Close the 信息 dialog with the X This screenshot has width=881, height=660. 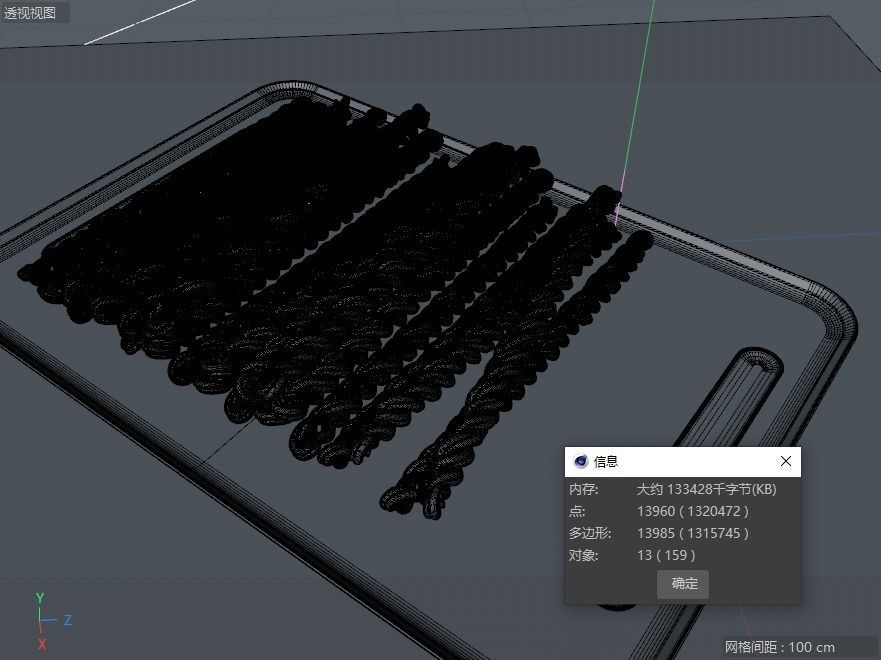(785, 461)
